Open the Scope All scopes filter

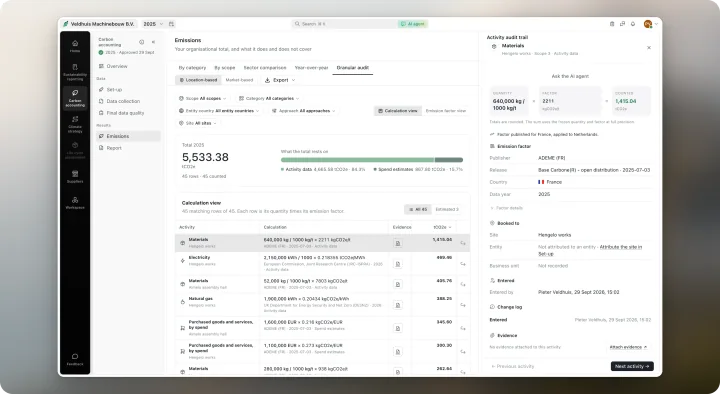202,98
